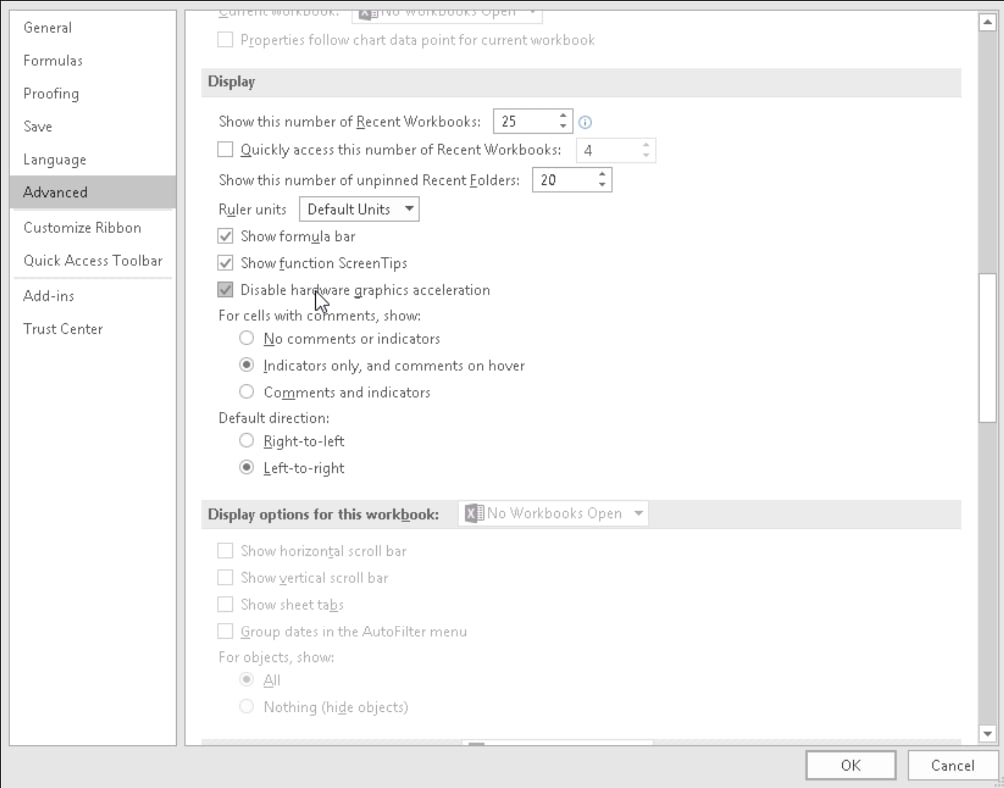Decrease the Recent Workbooks count spinner
Viewport: 1004px width, 788px height.
point(563,126)
